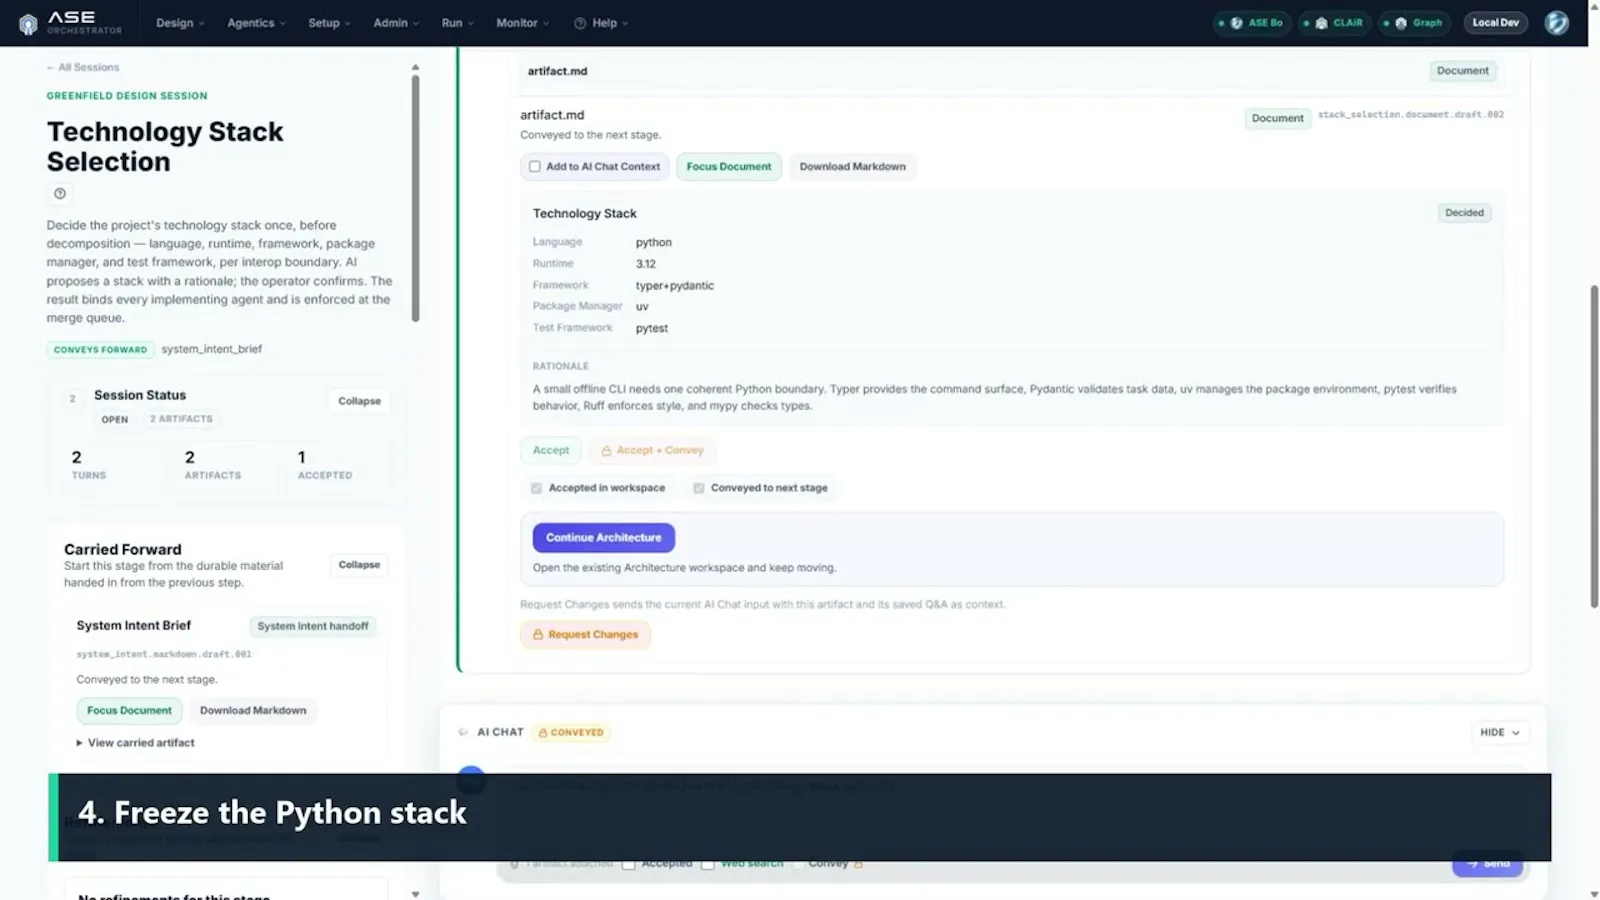Click the CLAIR status badge

click(1336, 23)
